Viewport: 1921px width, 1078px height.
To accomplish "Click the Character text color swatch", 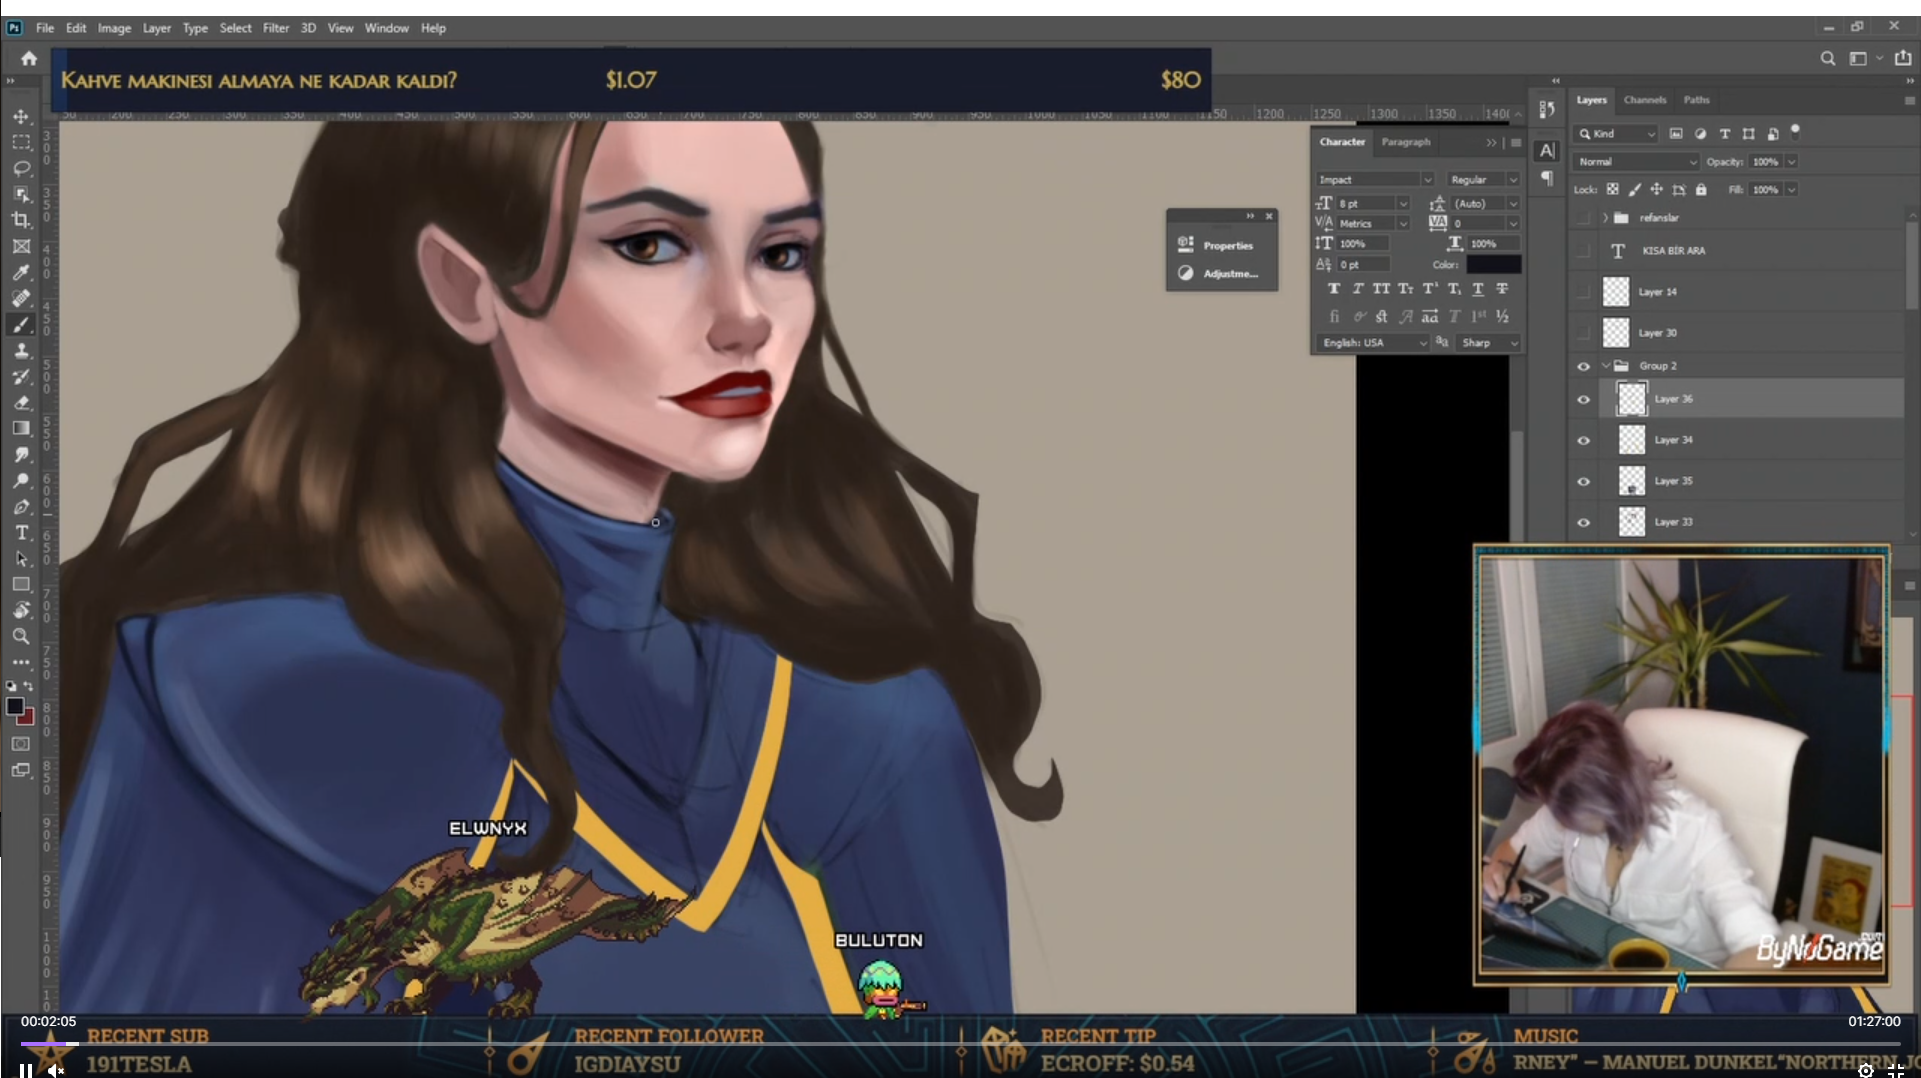I will tap(1493, 265).
